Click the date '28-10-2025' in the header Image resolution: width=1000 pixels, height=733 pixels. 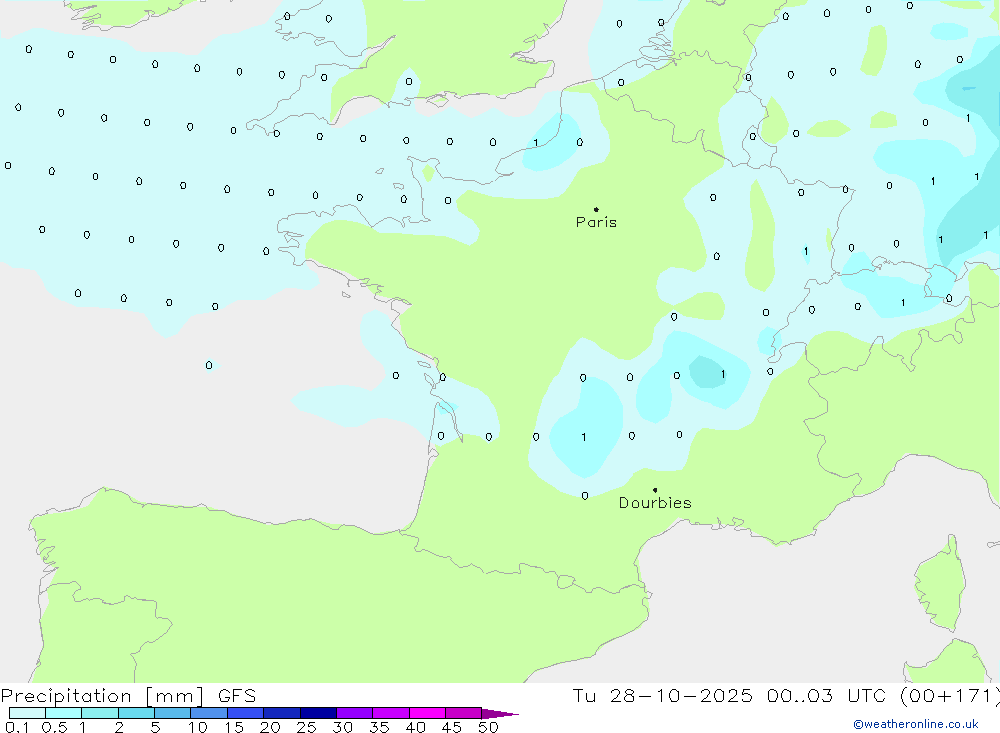point(680,696)
